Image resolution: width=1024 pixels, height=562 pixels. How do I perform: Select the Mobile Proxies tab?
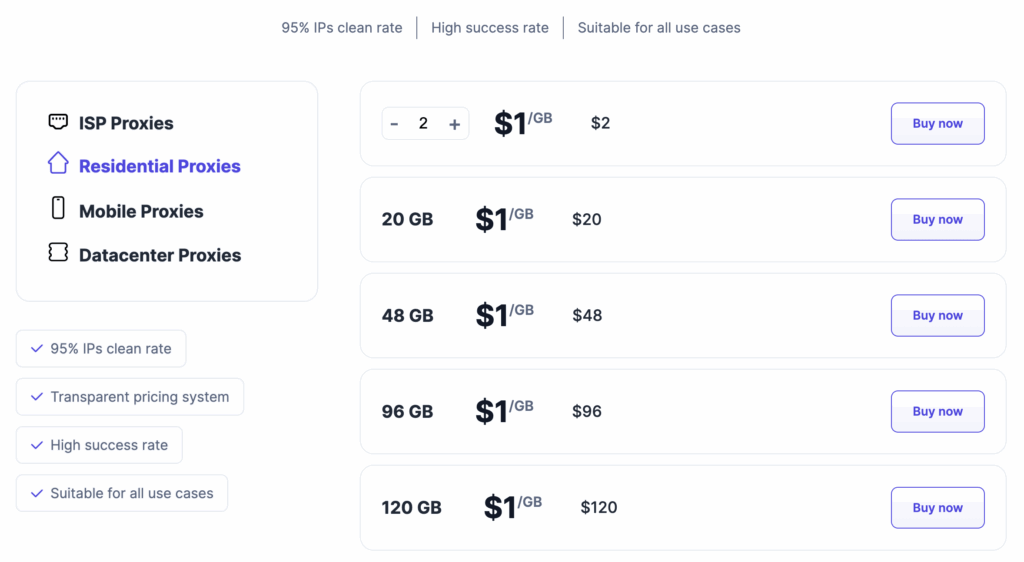(141, 211)
